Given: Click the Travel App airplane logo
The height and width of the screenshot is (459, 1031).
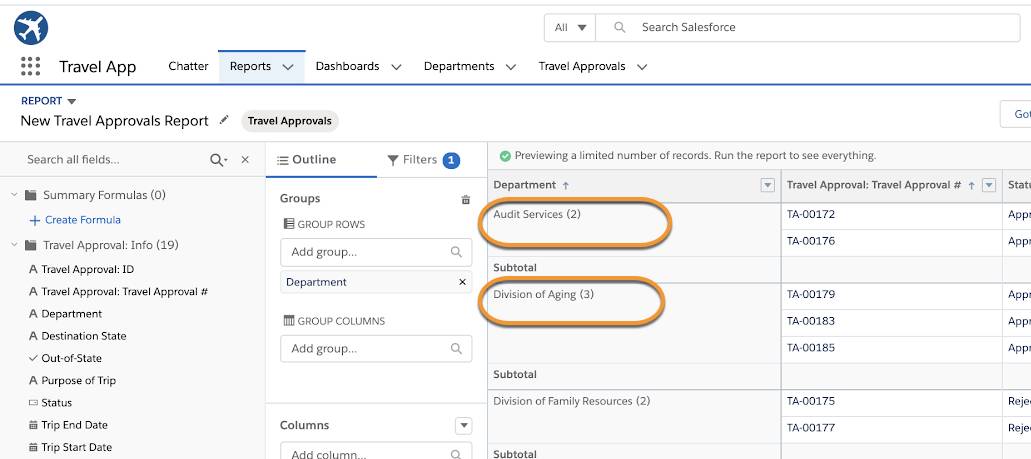Looking at the screenshot, I should (x=31, y=28).
